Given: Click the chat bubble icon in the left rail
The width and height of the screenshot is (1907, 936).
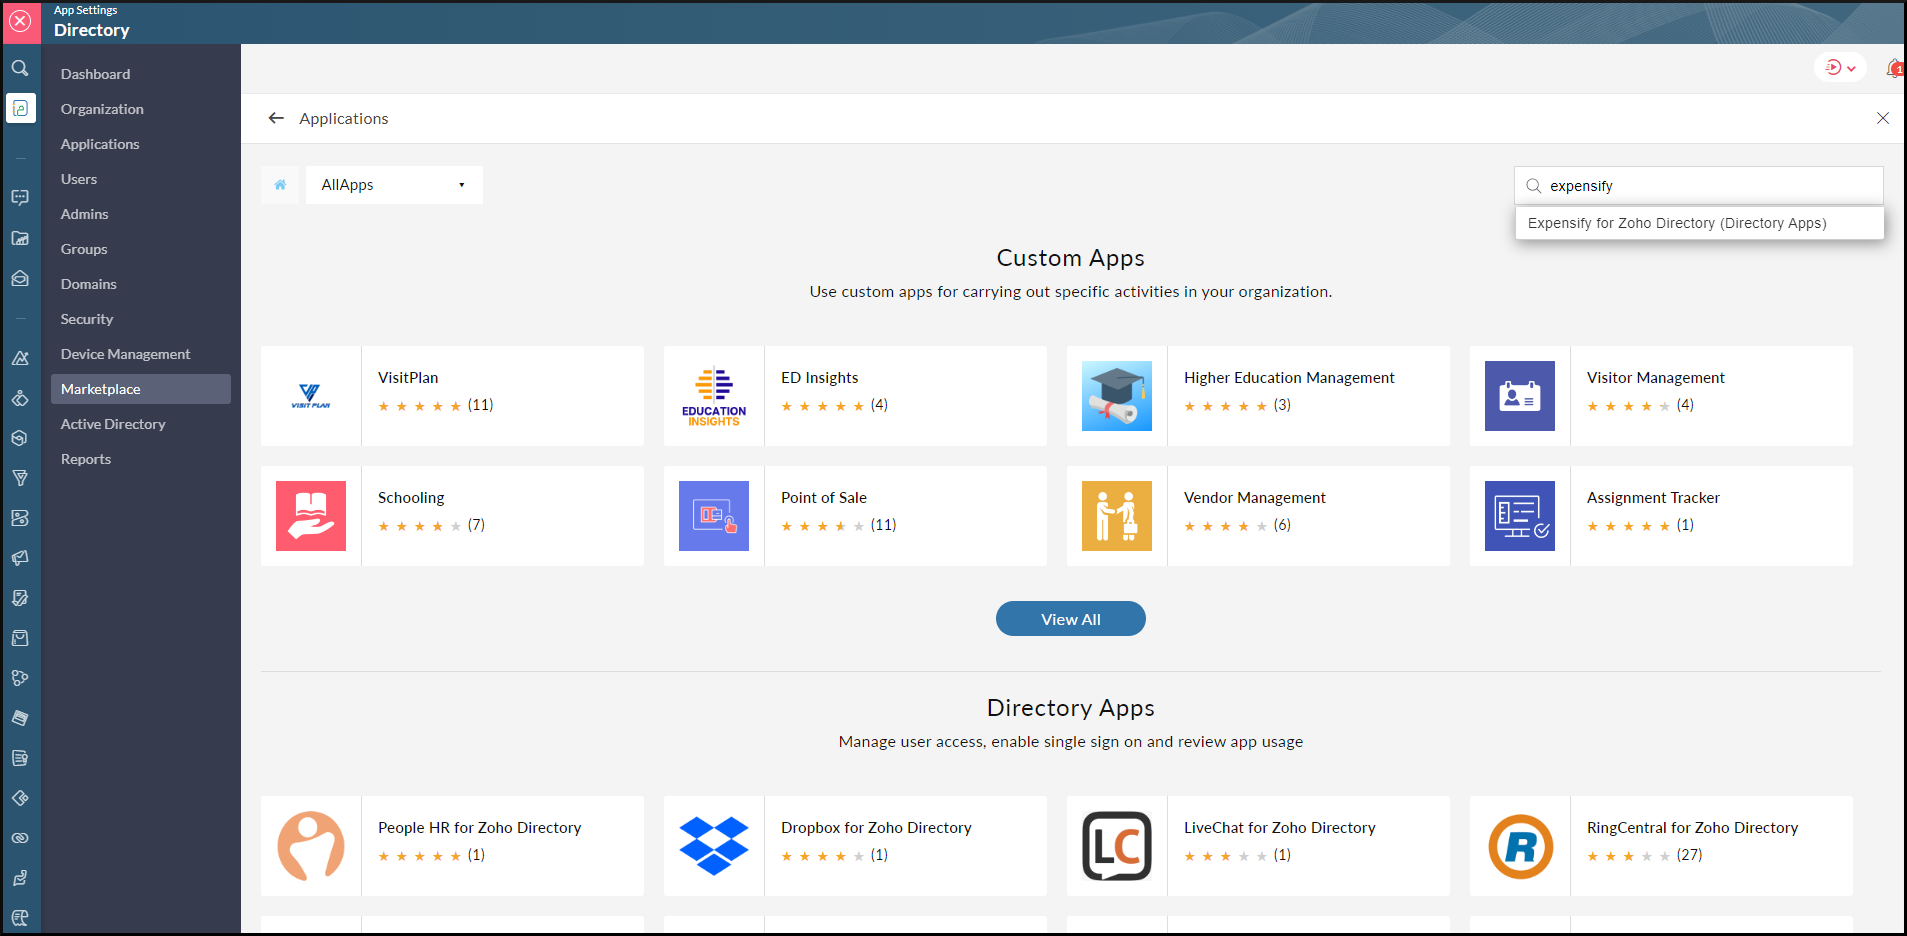Looking at the screenshot, I should [20, 198].
